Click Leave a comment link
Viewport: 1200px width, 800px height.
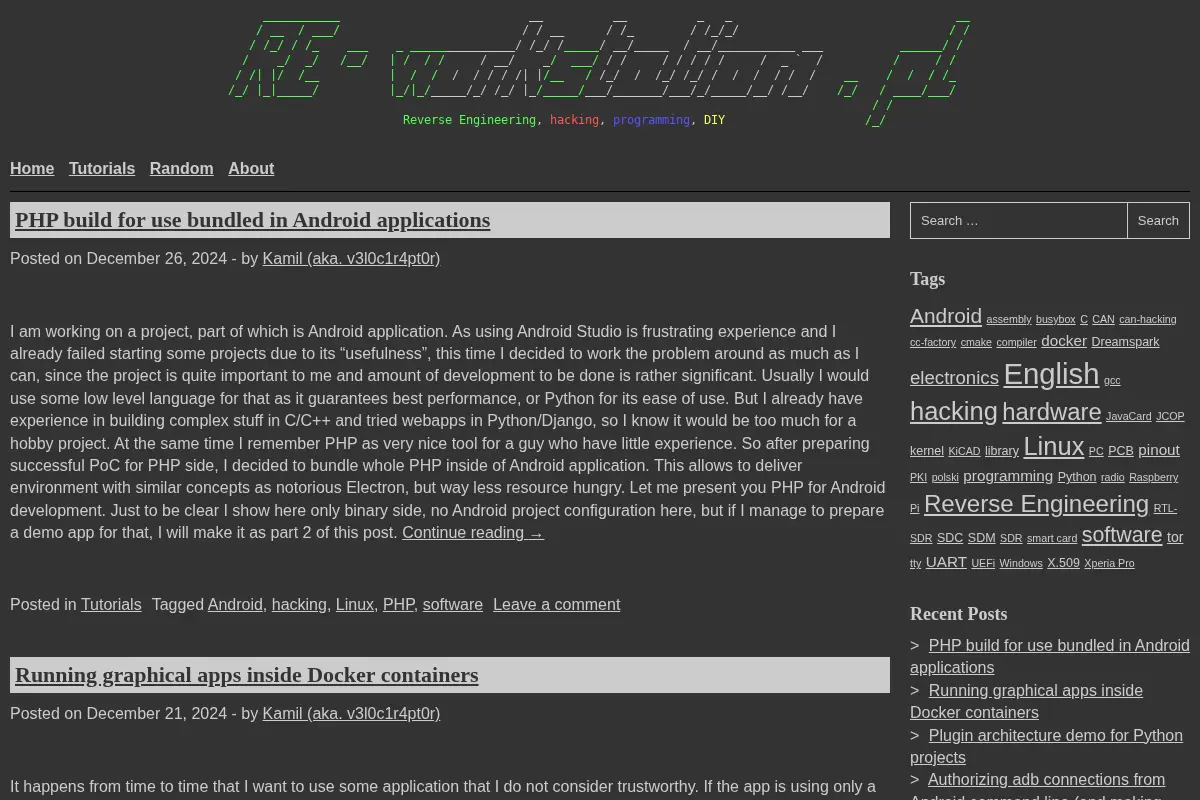coord(556,604)
